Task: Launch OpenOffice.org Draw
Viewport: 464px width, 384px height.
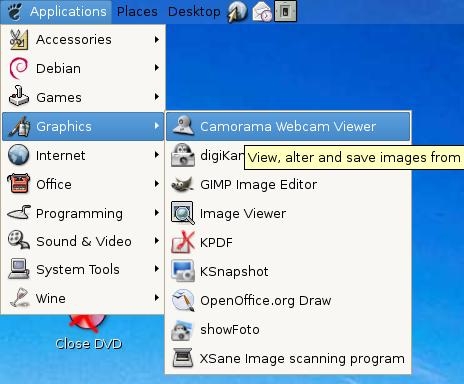Action: point(266,301)
